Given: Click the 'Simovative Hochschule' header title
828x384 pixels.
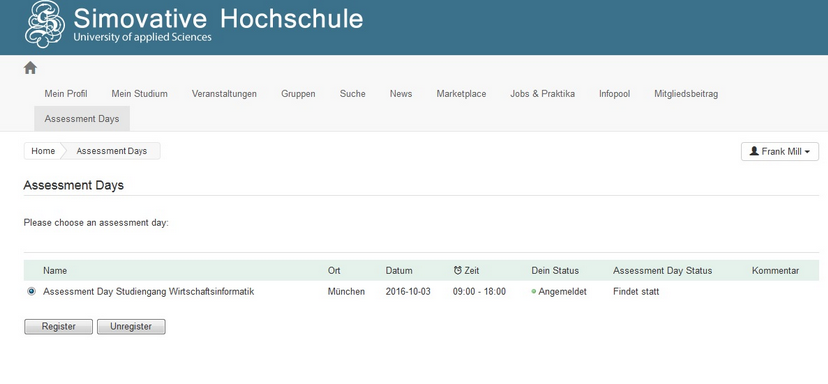Looking at the screenshot, I should click(x=218, y=19).
